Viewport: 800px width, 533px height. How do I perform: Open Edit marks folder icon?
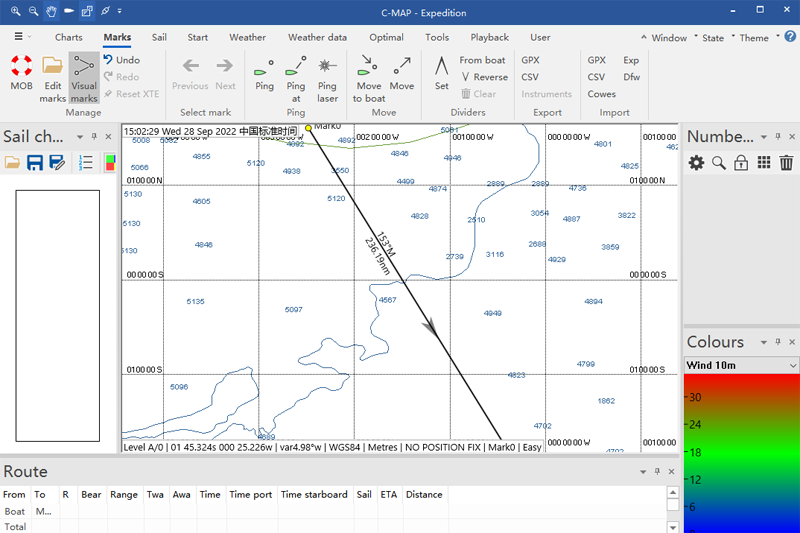pos(52,66)
